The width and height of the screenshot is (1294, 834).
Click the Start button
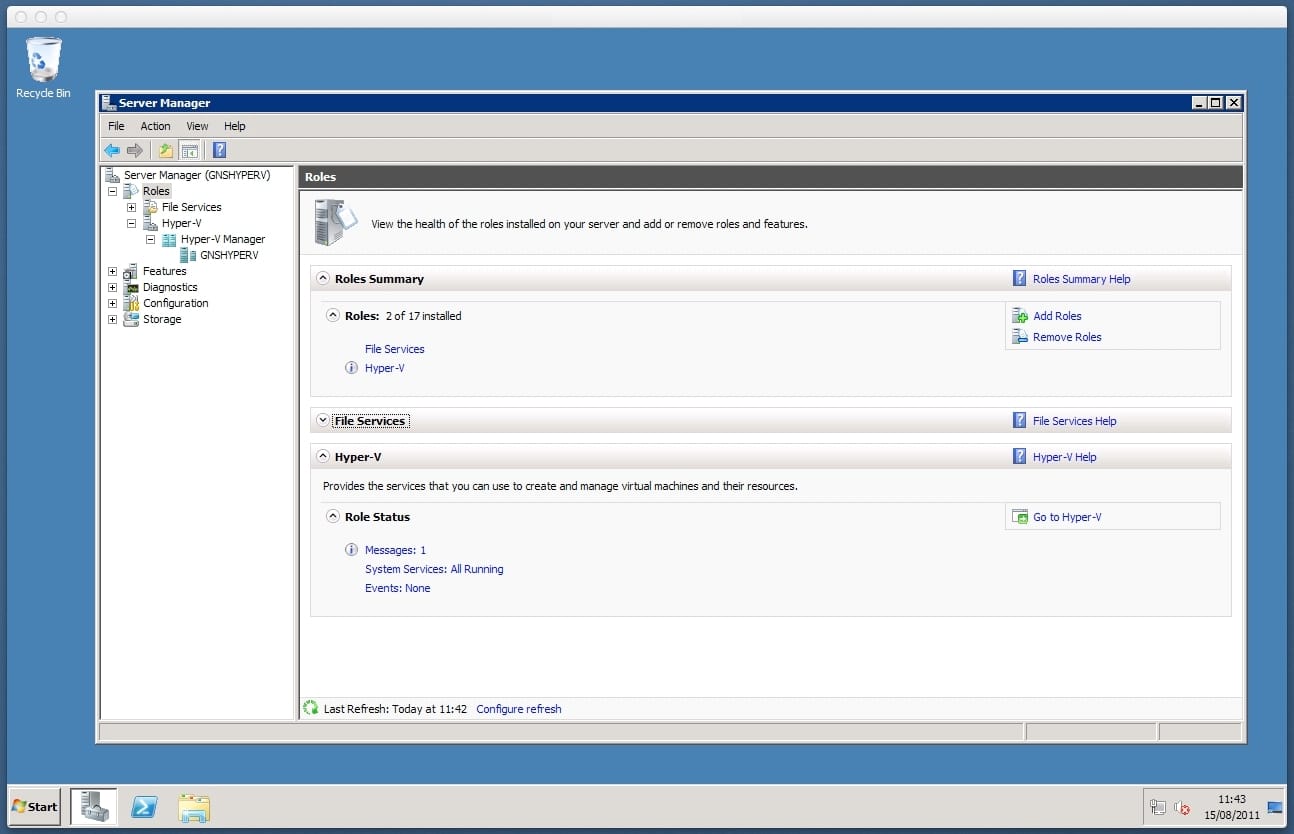[35, 807]
